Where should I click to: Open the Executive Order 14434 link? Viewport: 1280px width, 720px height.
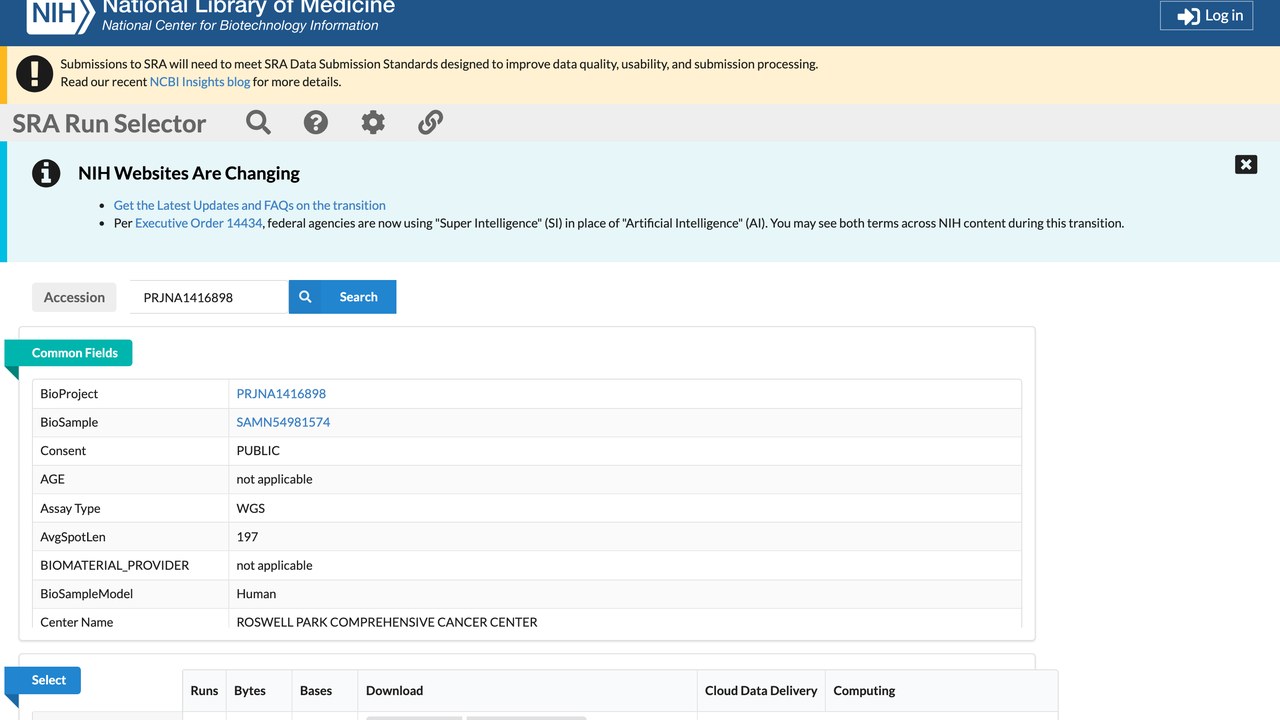[199, 223]
